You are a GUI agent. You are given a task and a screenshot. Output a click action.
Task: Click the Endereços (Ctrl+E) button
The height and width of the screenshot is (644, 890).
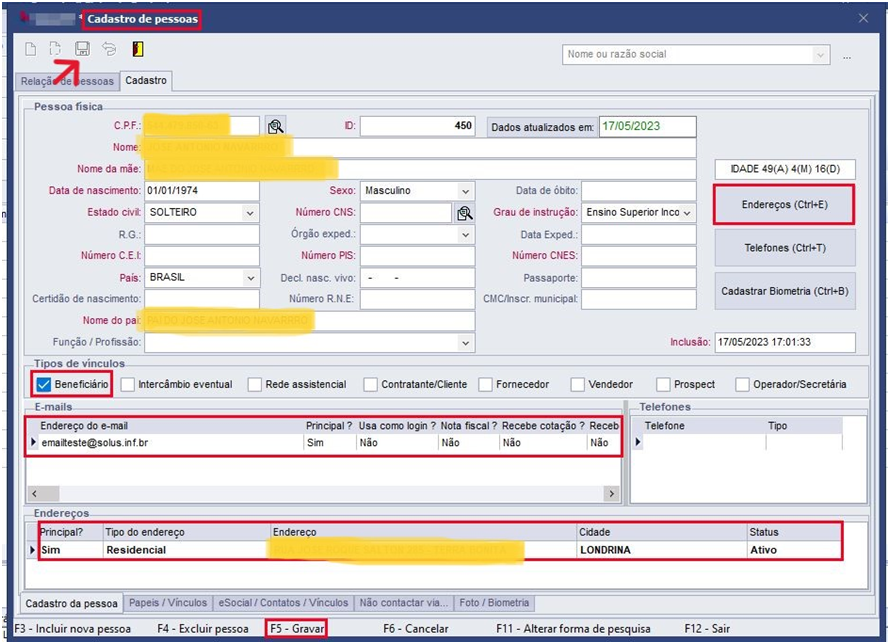pyautogui.click(x=784, y=204)
